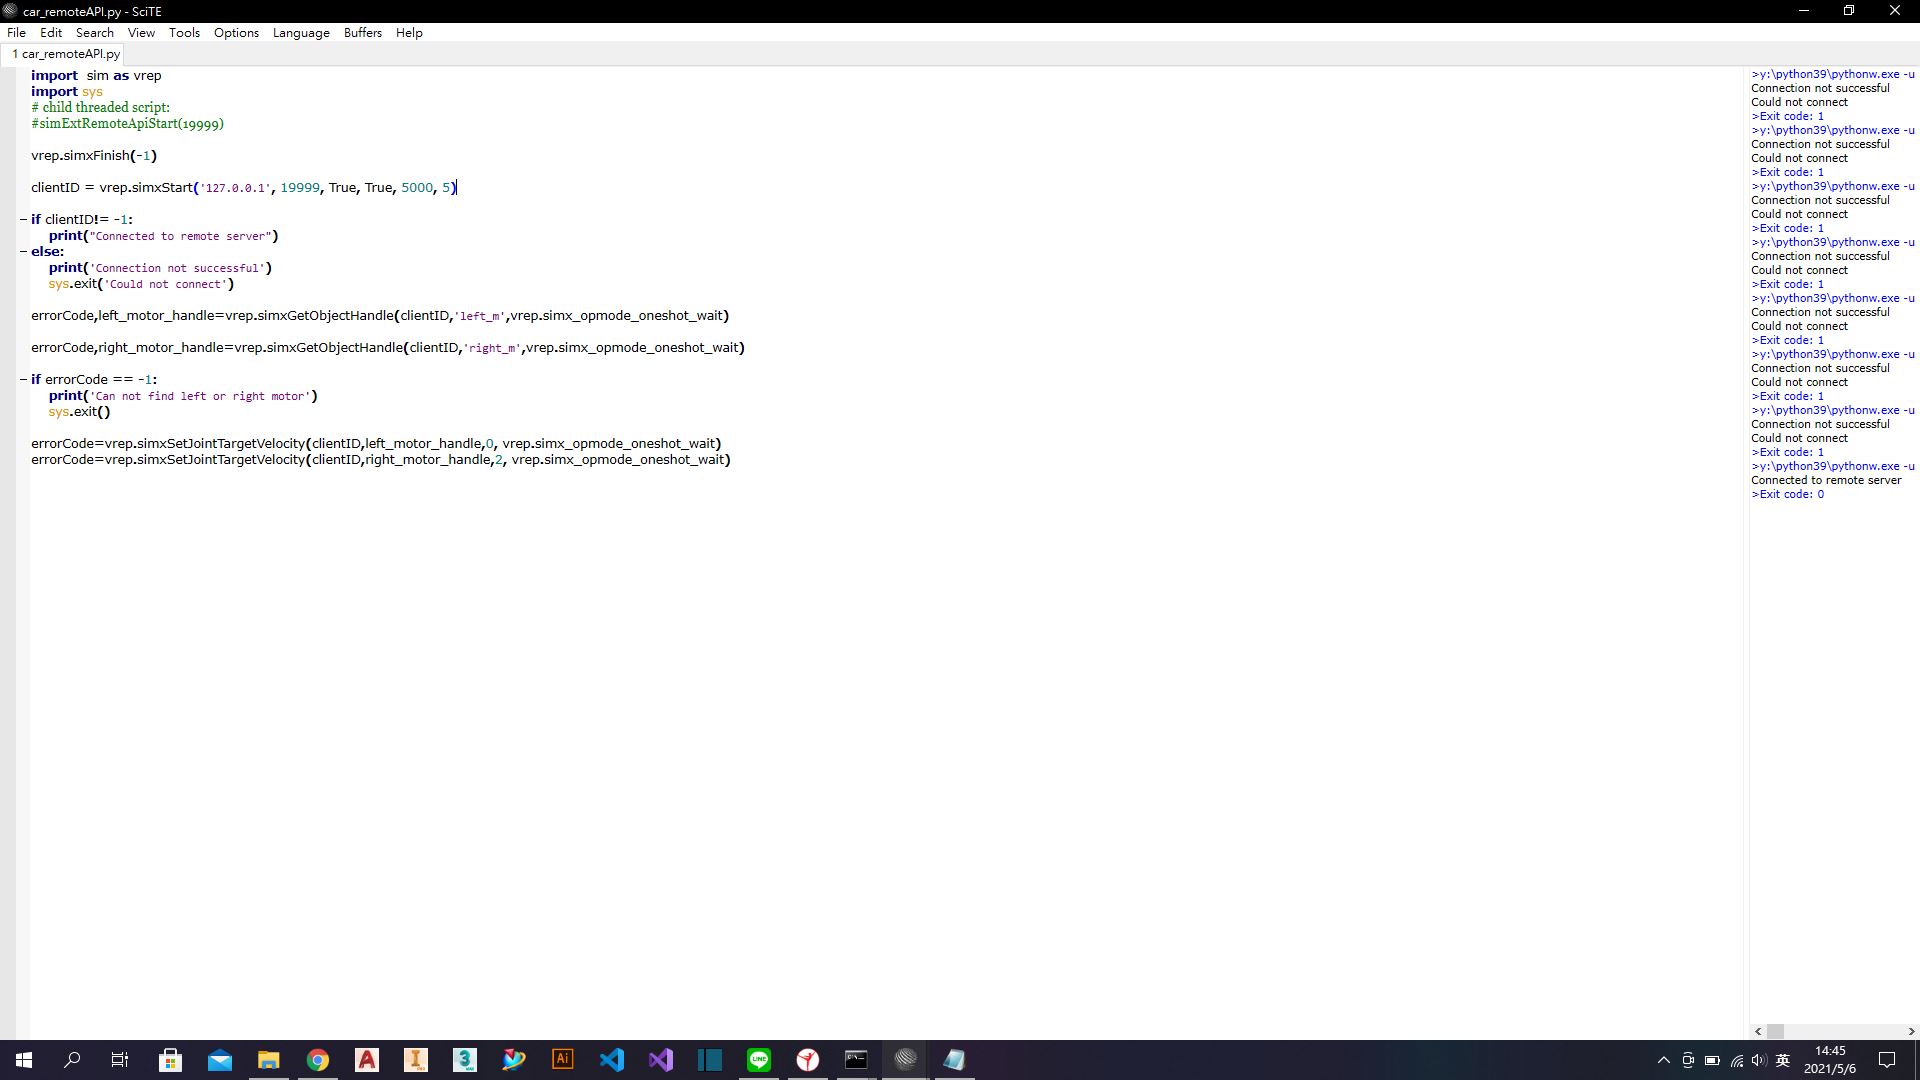Collapse the 'else:' fold marker
Viewport: 1920px width, 1080px height.
(23, 251)
